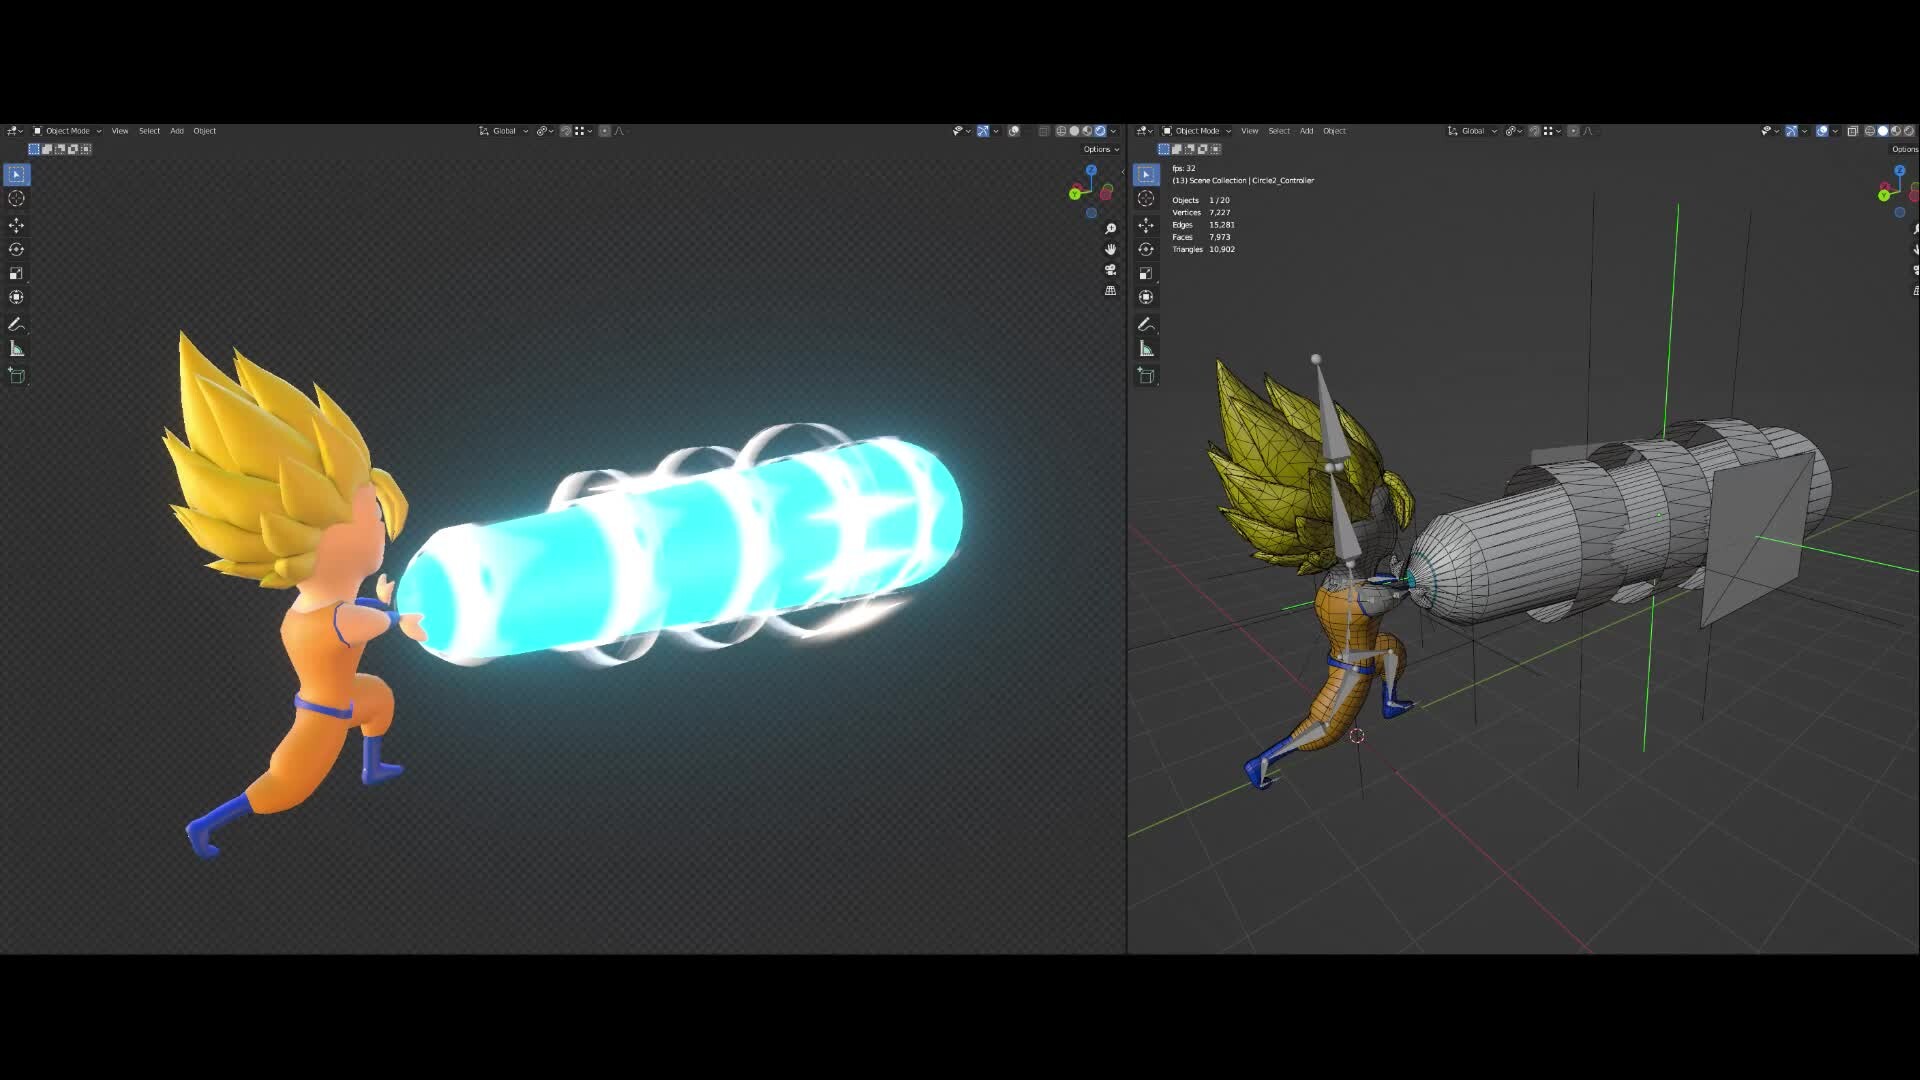
Task: Open pivot point dropdown in left viewport
Action: [544, 131]
